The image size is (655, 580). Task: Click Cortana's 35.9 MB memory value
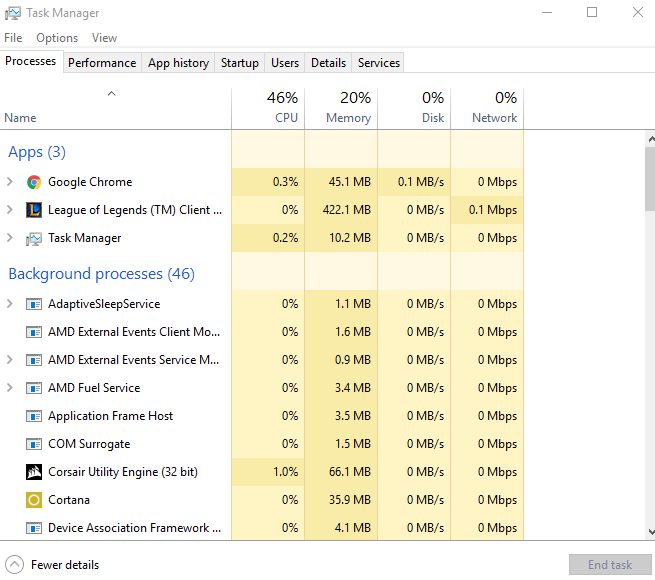click(x=350, y=500)
